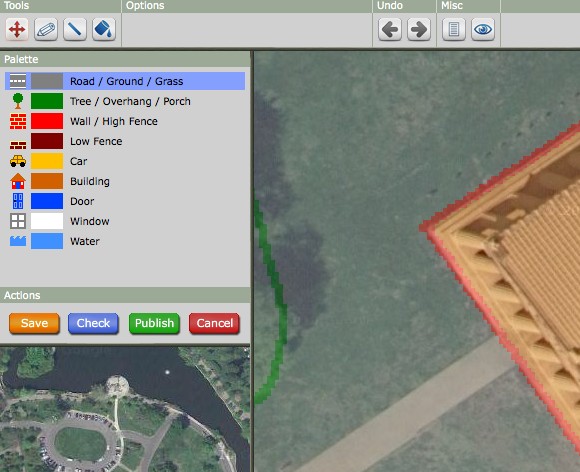Open the document page icon under Misc
Screen dimensions: 580x472
[454, 29]
